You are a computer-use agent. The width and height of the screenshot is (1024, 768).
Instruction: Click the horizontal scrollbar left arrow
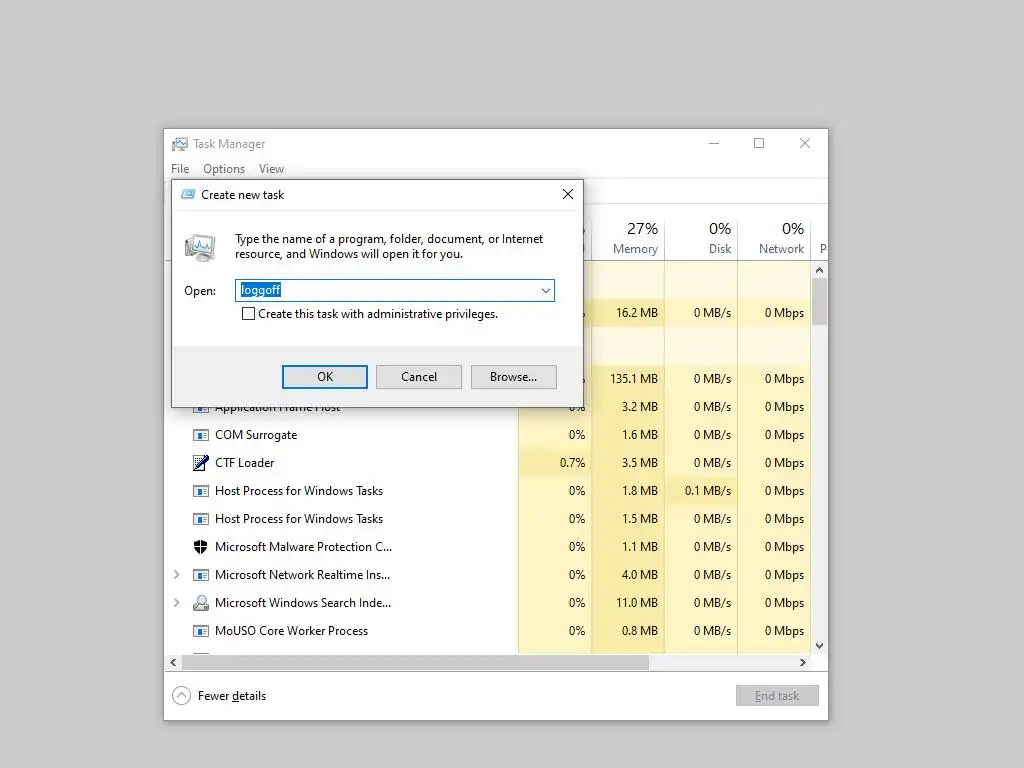pyautogui.click(x=173, y=662)
